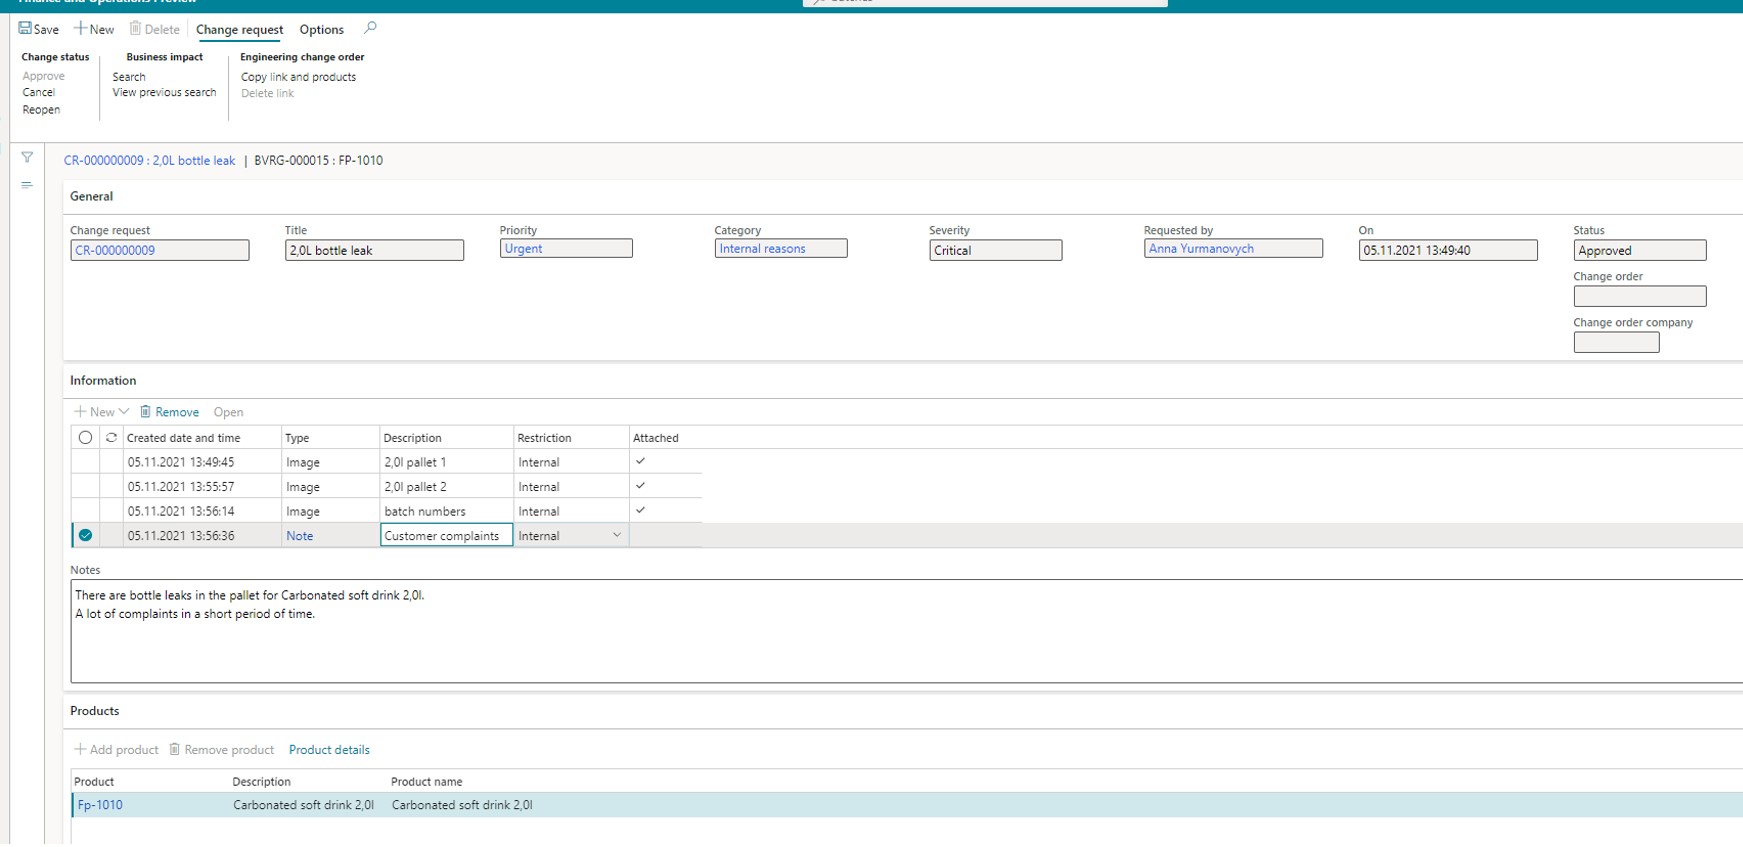The width and height of the screenshot is (1743, 847).
Task: Click the magnifier search icon after Options
Action: [x=370, y=28]
